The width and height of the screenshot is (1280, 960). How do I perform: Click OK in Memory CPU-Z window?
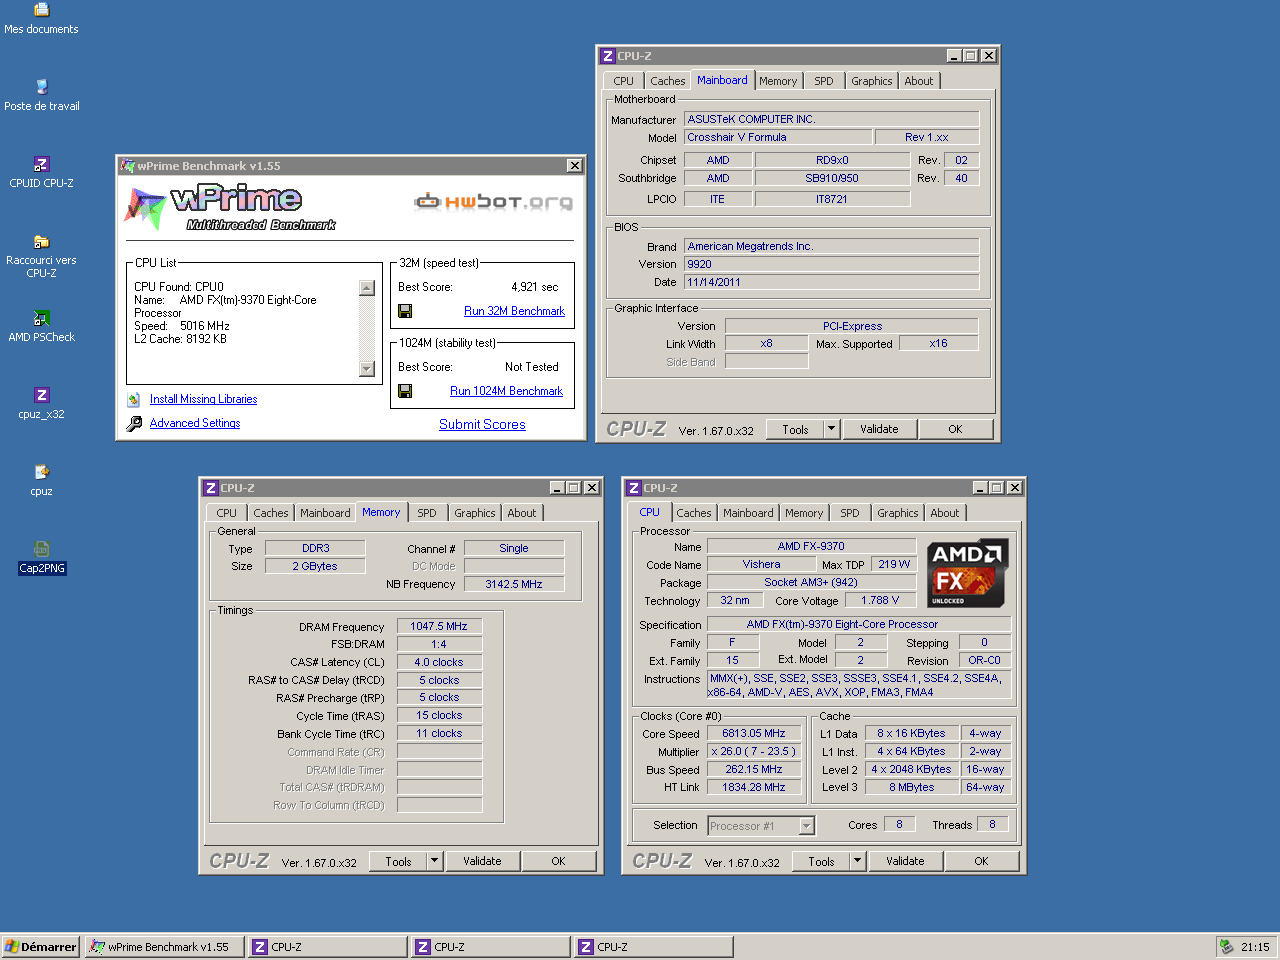(x=558, y=861)
